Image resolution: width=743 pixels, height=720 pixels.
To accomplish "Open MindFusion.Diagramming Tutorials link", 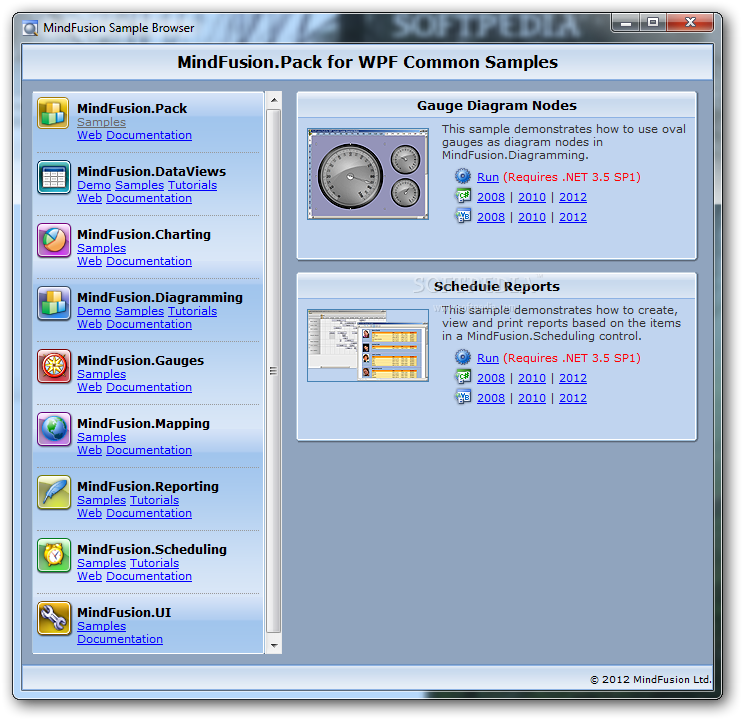I will click(x=192, y=311).
